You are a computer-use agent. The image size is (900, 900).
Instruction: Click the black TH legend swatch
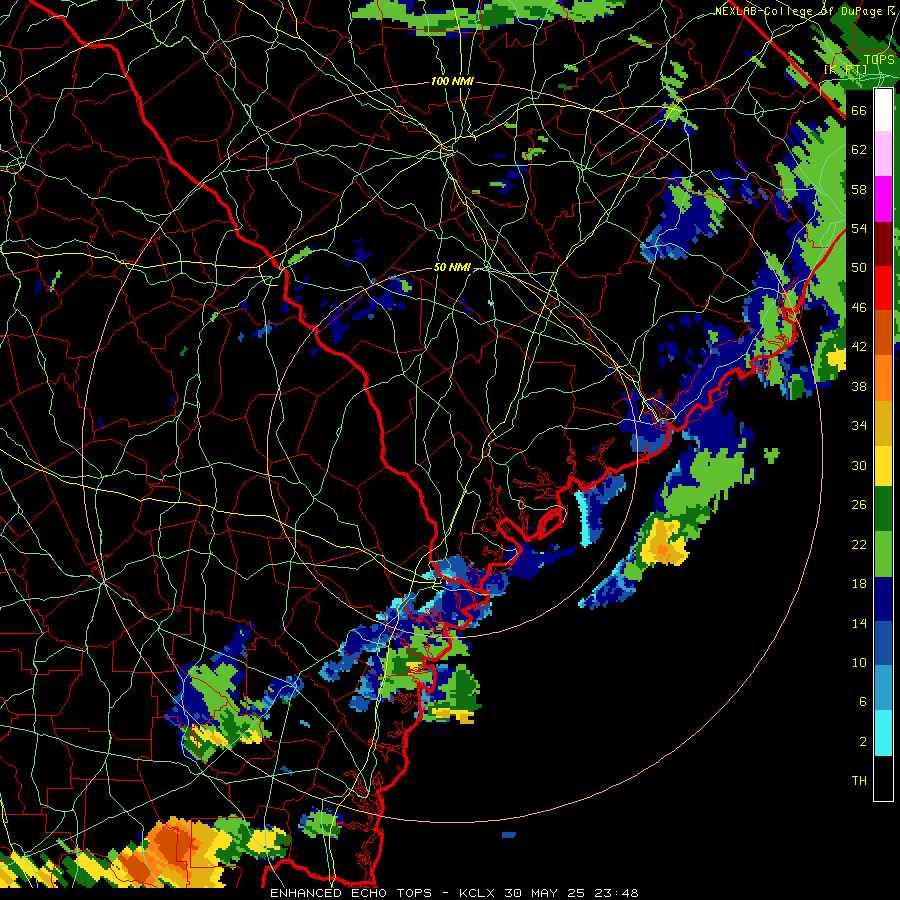[883, 778]
